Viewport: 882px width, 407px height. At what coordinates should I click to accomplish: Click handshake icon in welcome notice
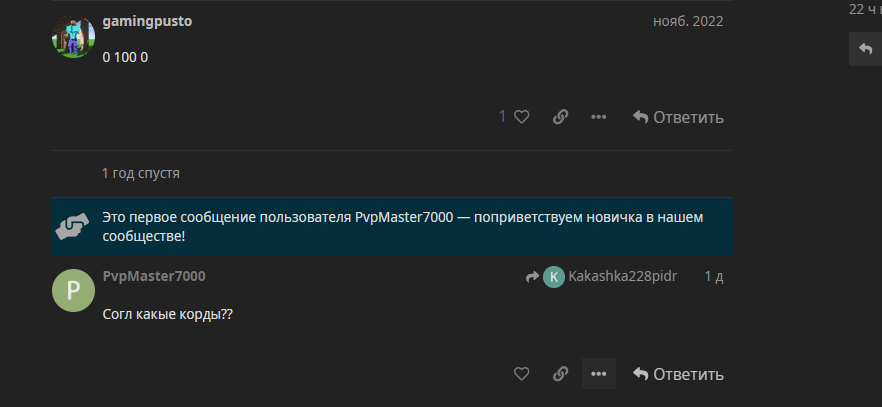(73, 226)
